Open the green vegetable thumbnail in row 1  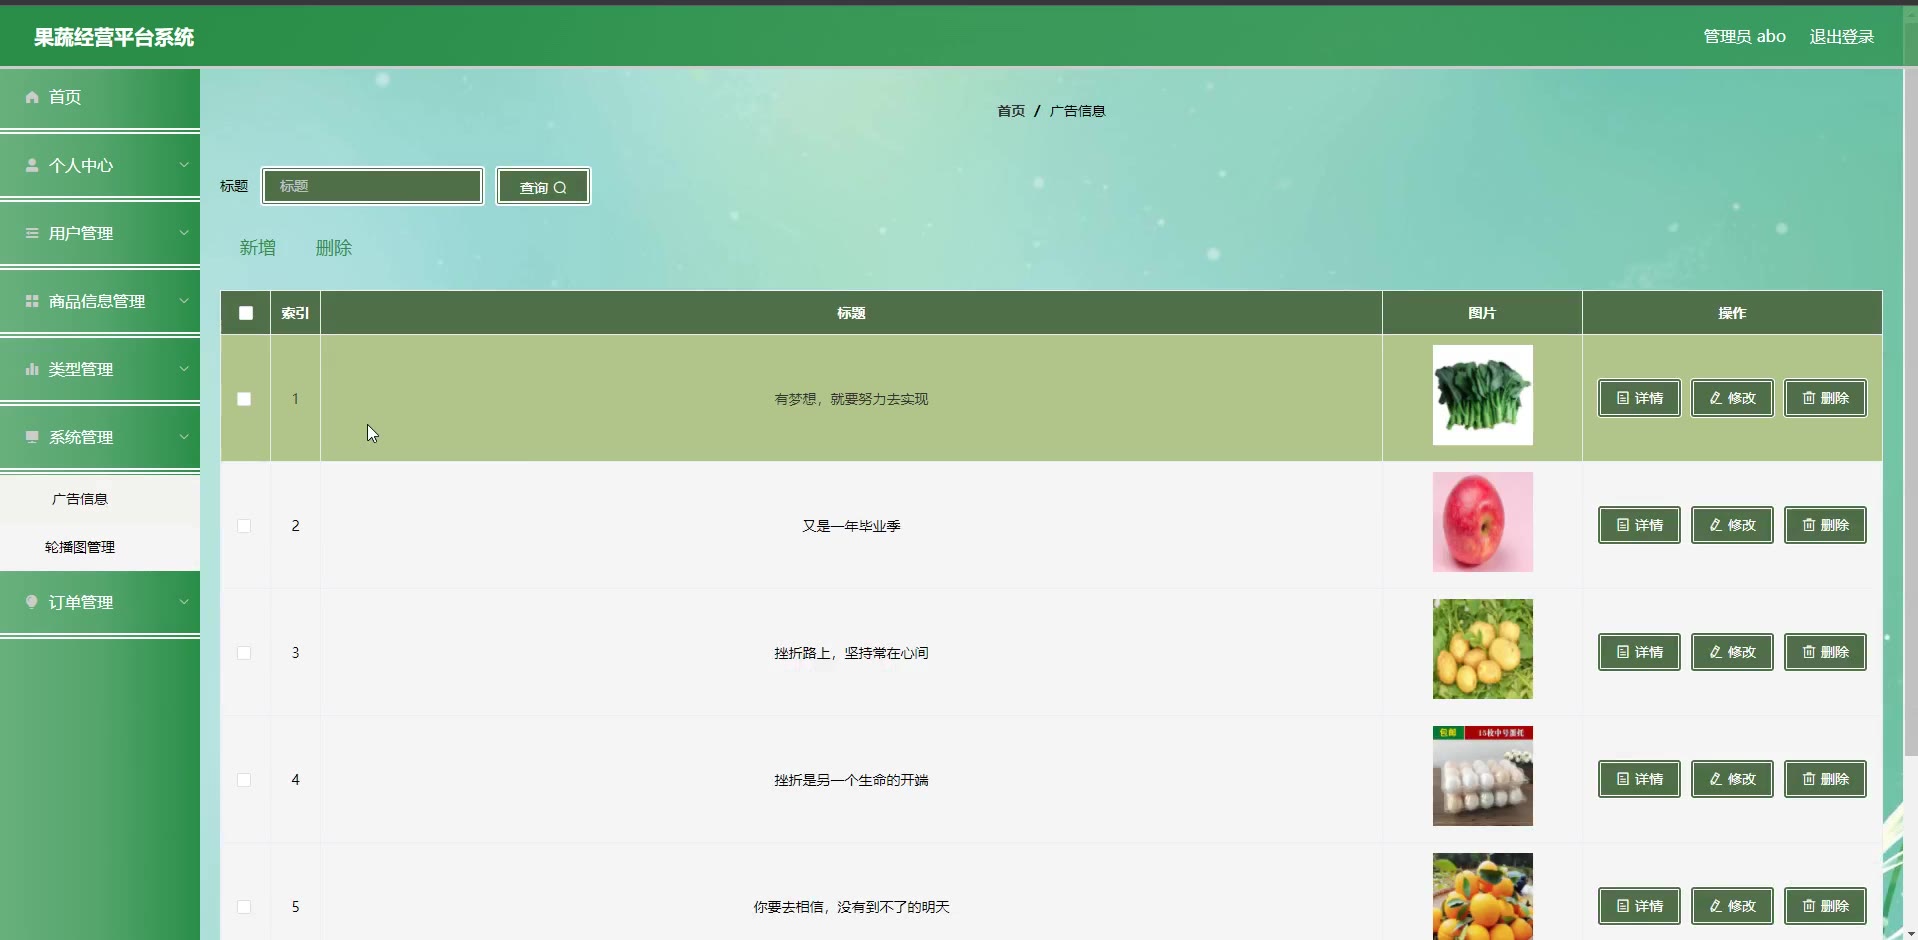pos(1482,395)
